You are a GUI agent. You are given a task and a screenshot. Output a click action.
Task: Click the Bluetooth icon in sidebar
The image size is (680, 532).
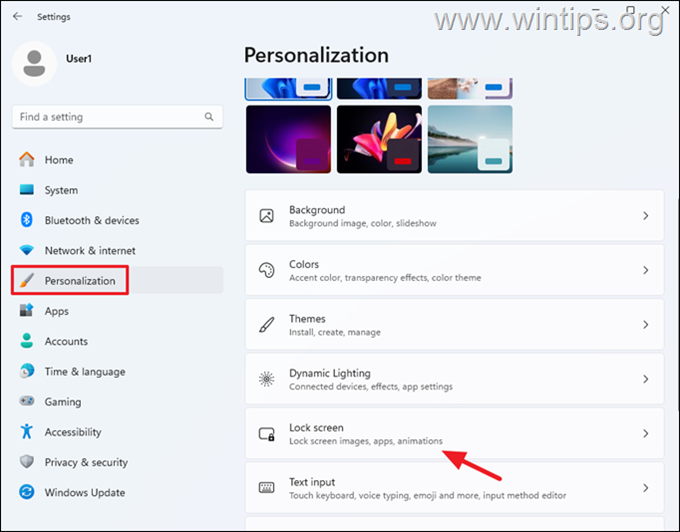coord(26,220)
